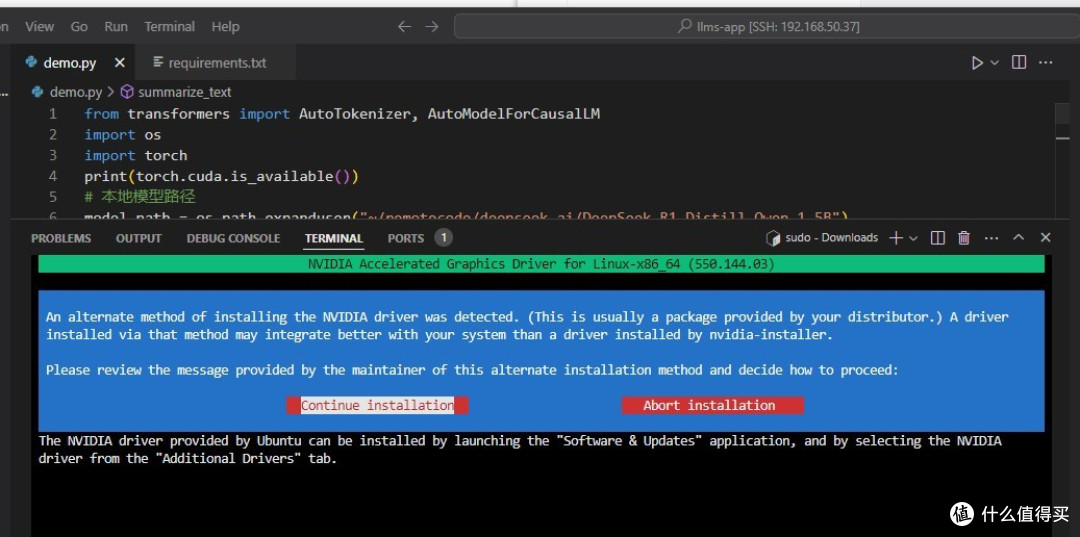The width and height of the screenshot is (1080, 537).
Task: Go forward with the right arrow
Action: [x=432, y=27]
